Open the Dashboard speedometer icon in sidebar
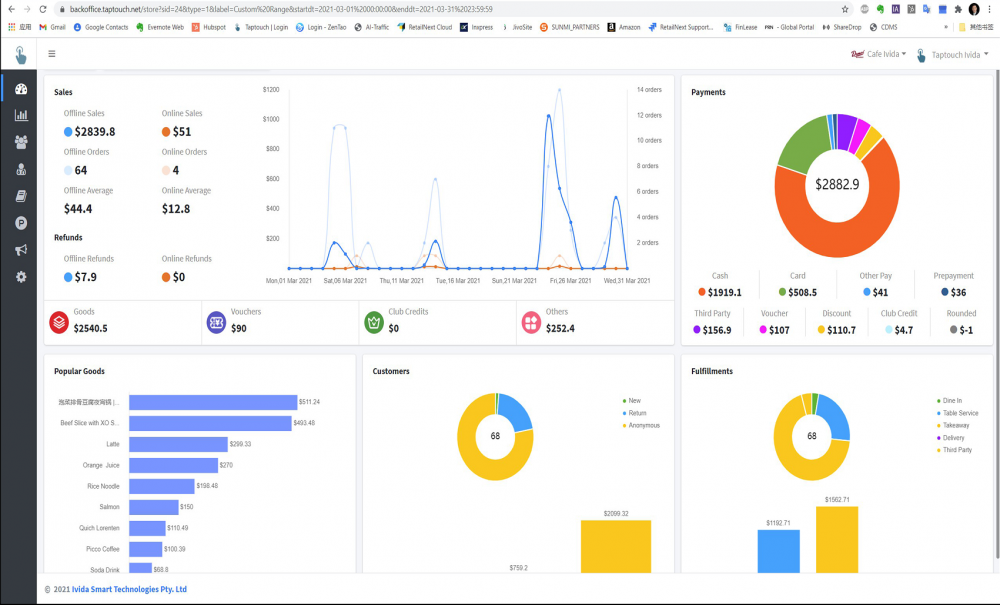Viewport: 1000px width, 605px height. click(21, 89)
